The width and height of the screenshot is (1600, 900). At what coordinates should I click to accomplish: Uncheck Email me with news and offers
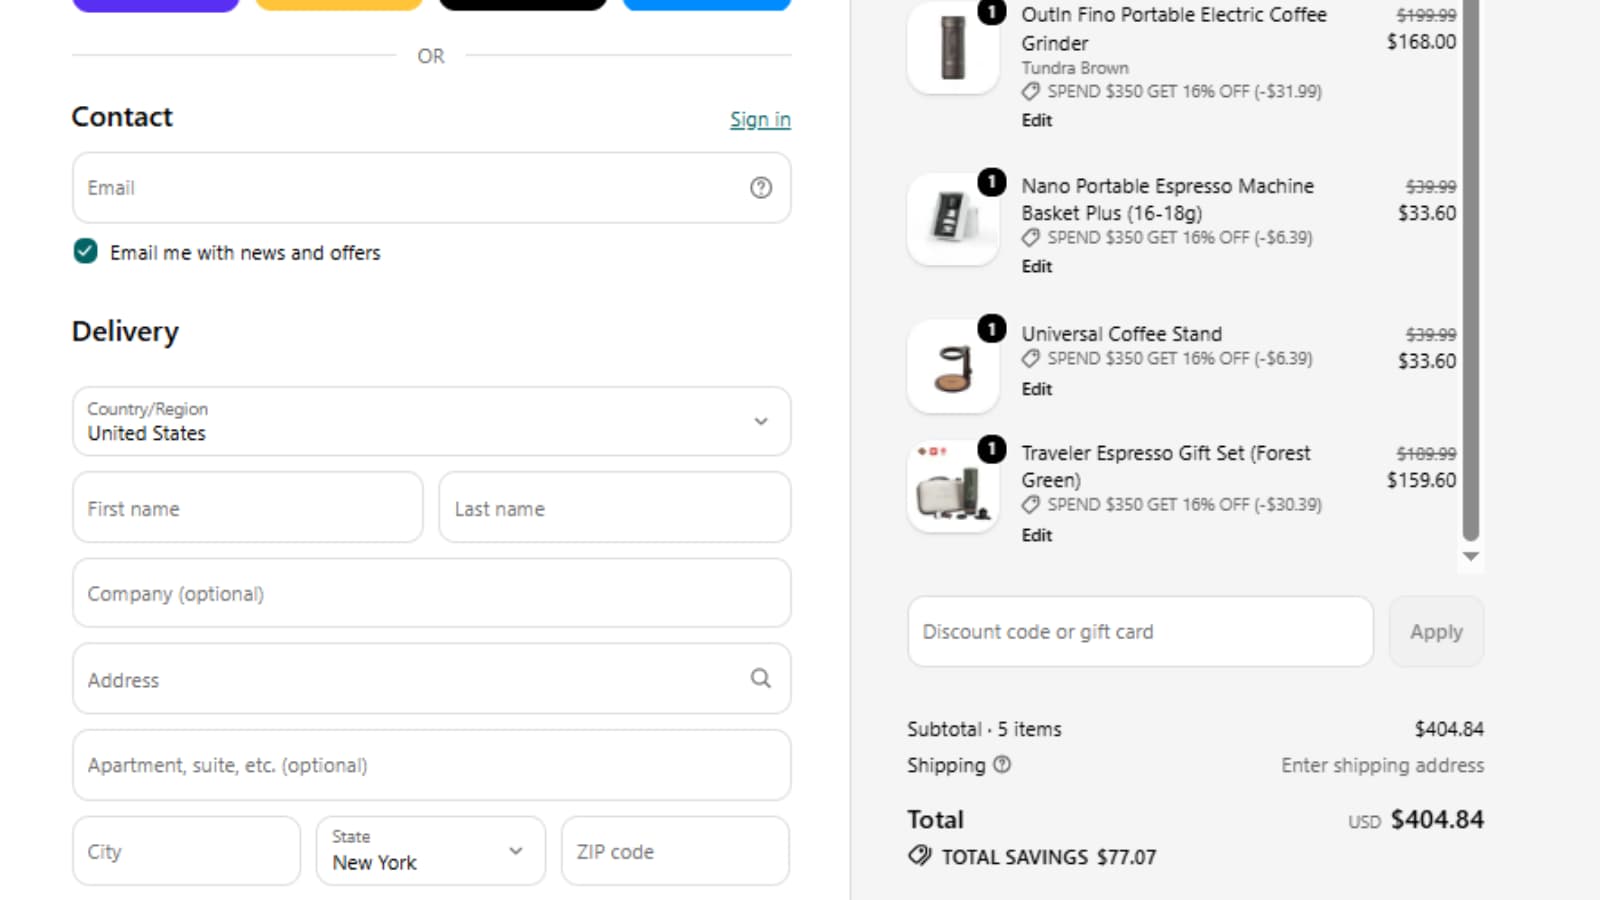click(x=86, y=252)
